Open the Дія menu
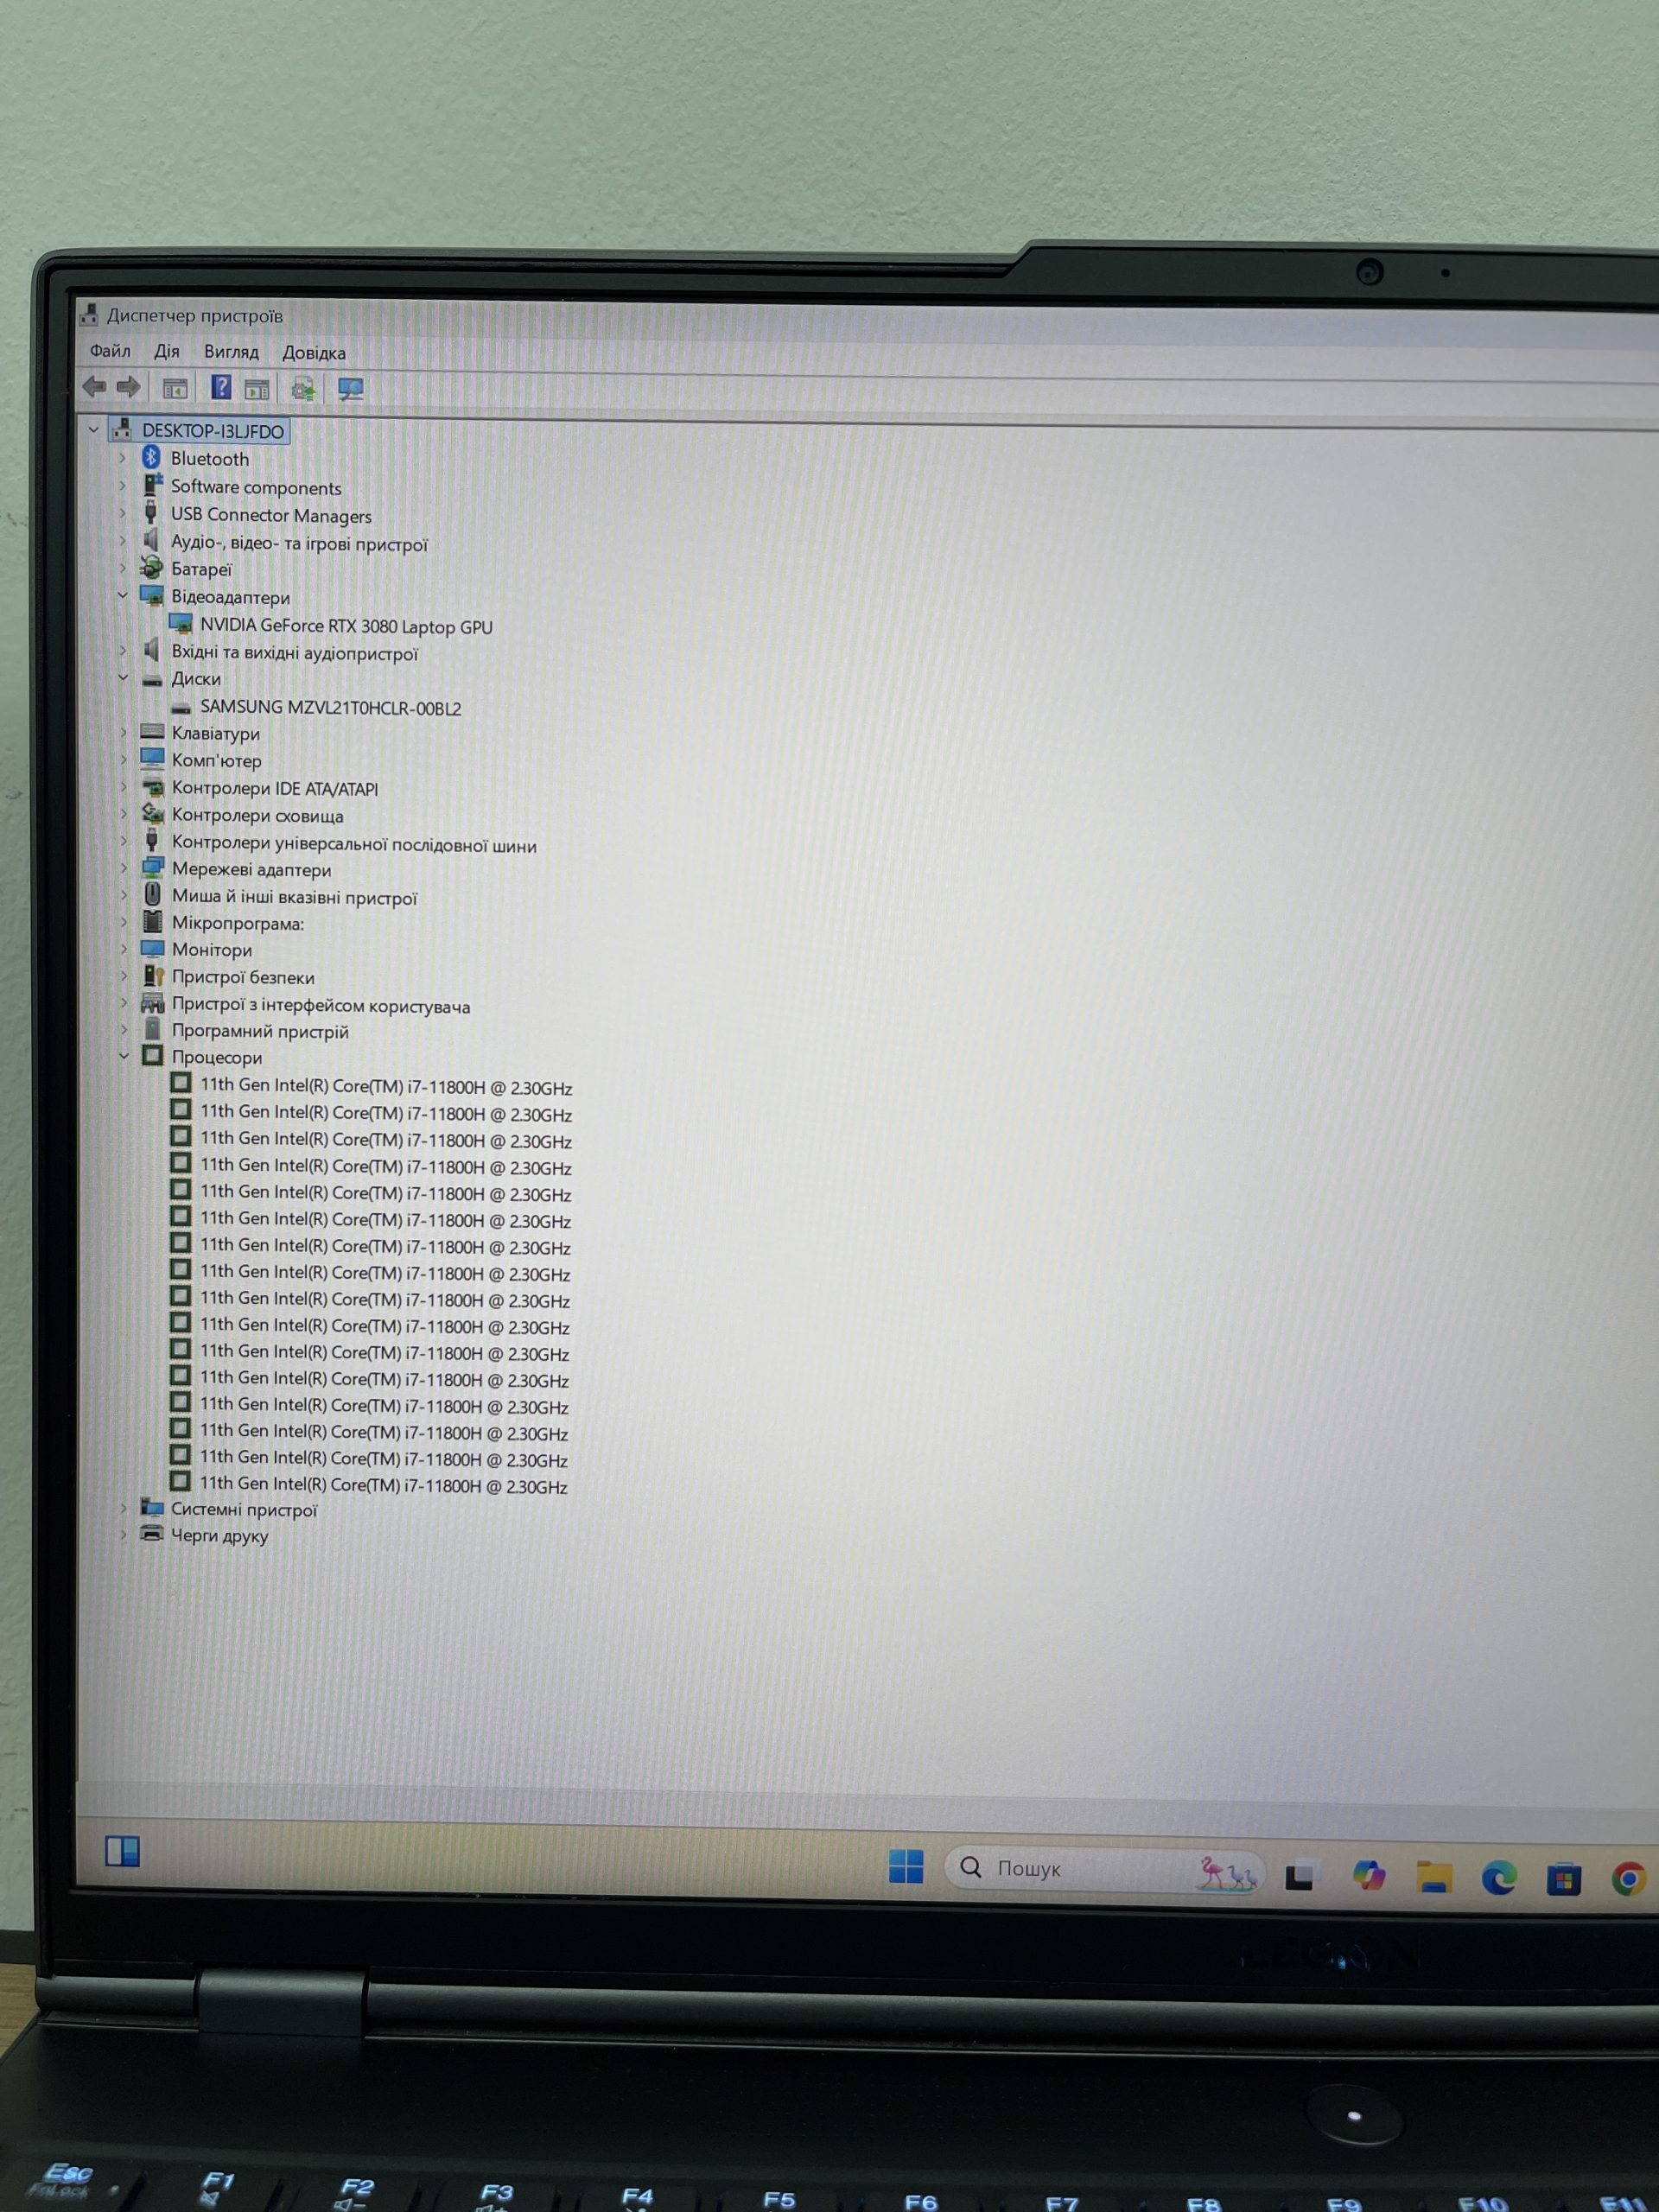 167,351
